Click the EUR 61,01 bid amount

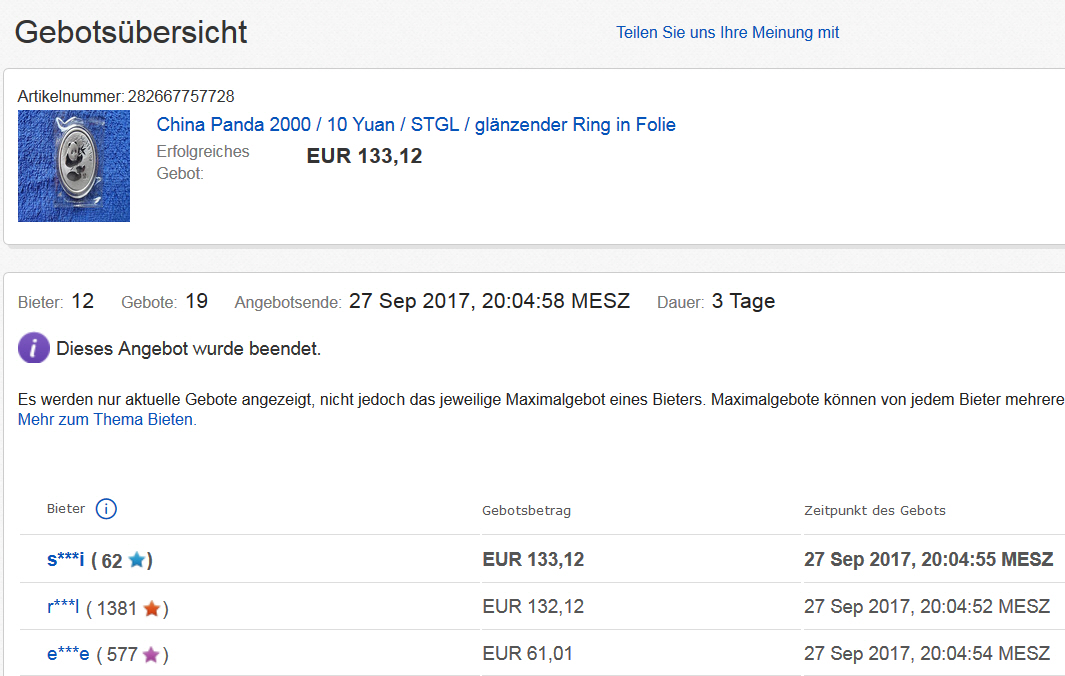(x=527, y=654)
